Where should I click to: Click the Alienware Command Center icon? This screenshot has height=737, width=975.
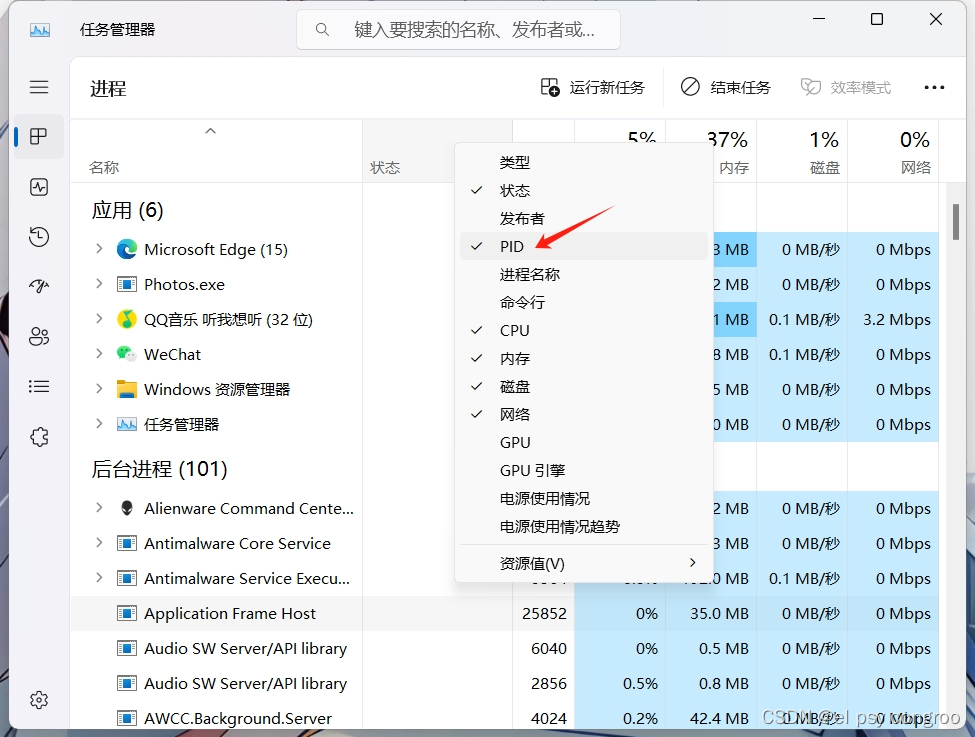(x=127, y=508)
